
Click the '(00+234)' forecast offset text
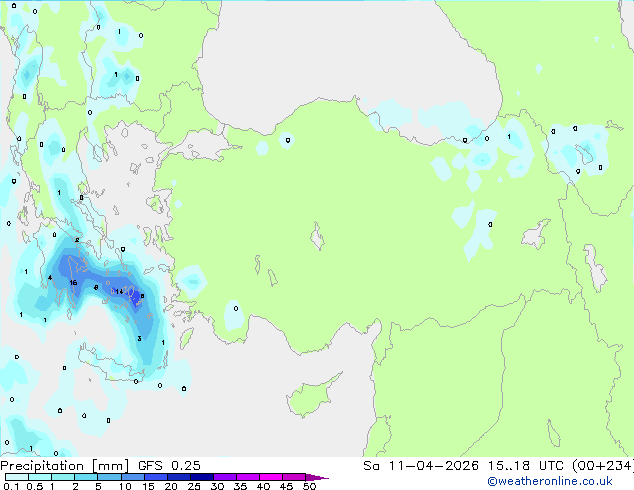pos(602,466)
